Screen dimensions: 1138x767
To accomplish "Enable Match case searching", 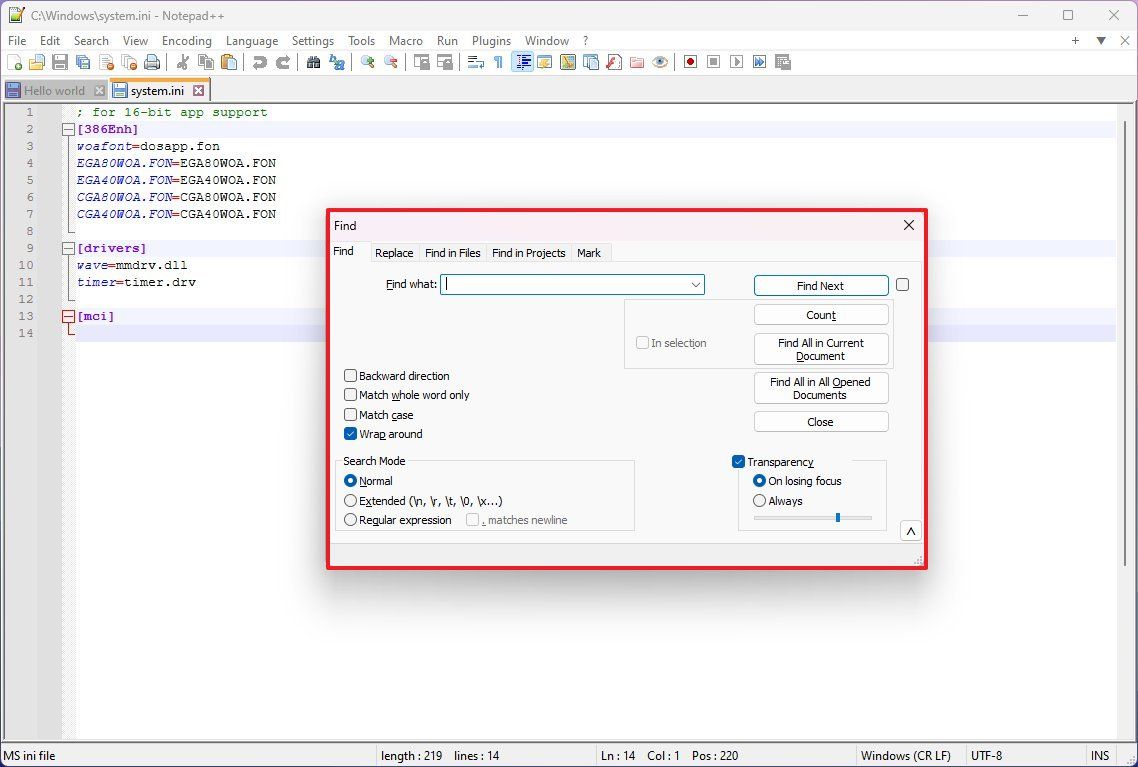I will point(351,414).
